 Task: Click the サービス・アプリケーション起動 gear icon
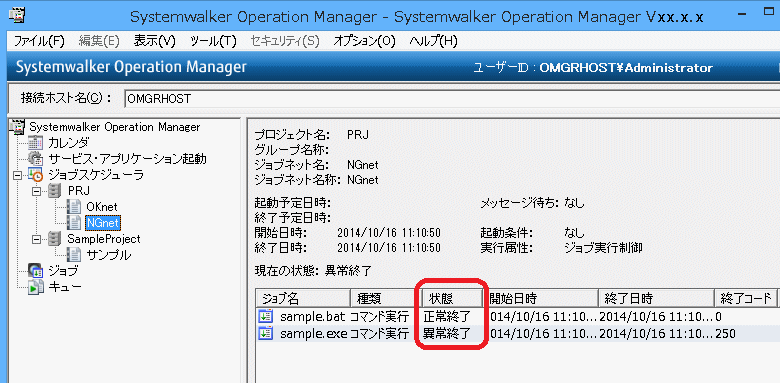(x=35, y=159)
